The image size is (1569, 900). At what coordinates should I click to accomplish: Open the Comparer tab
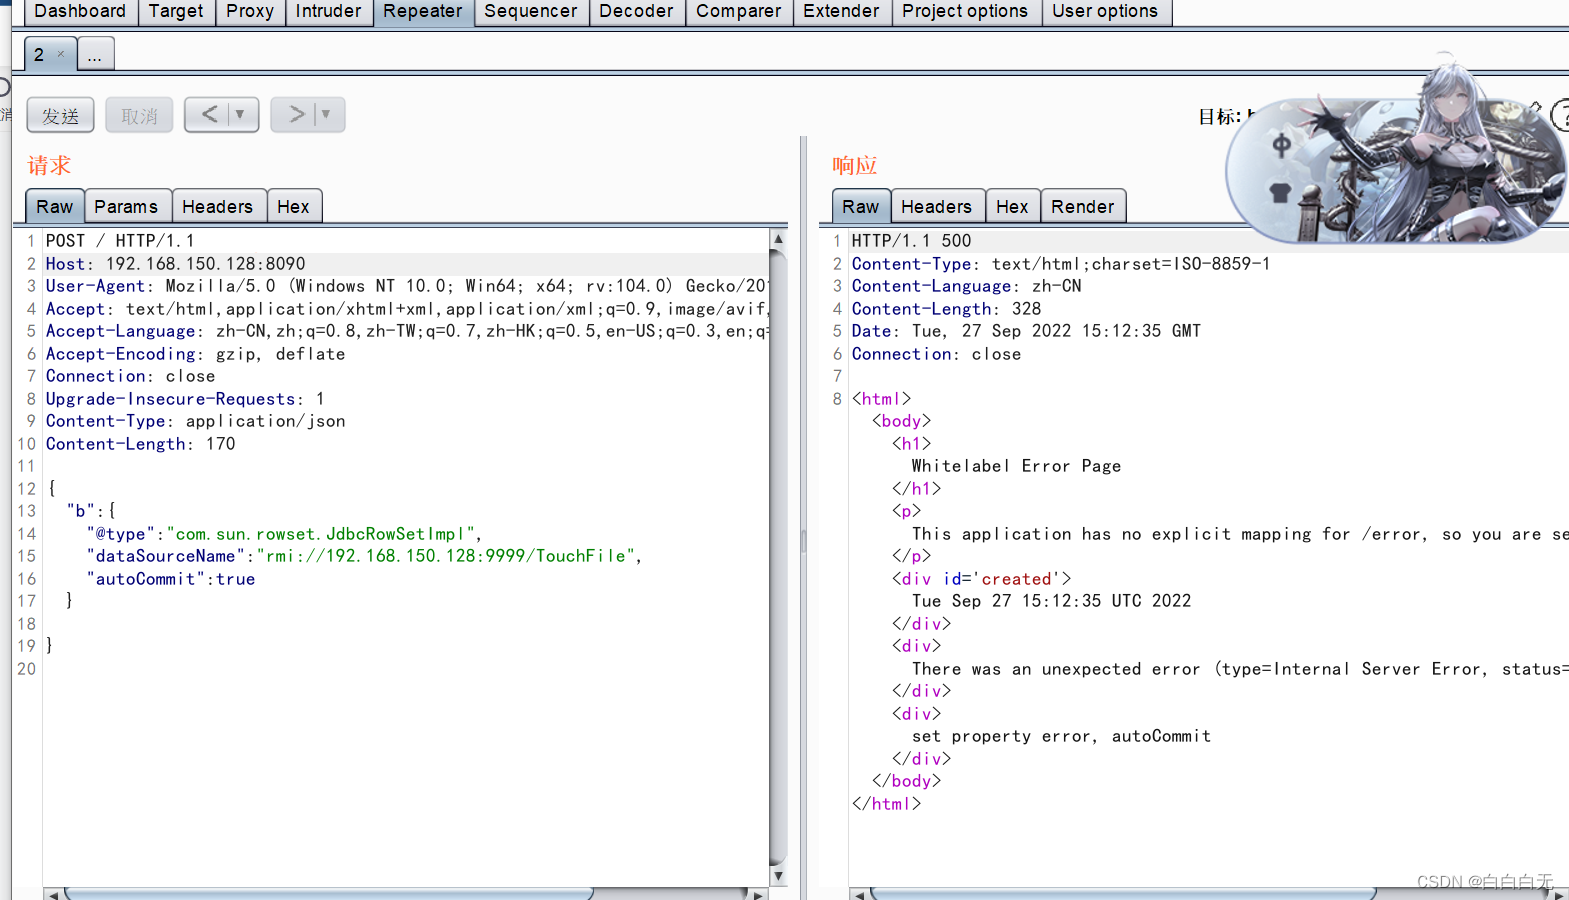coord(739,12)
